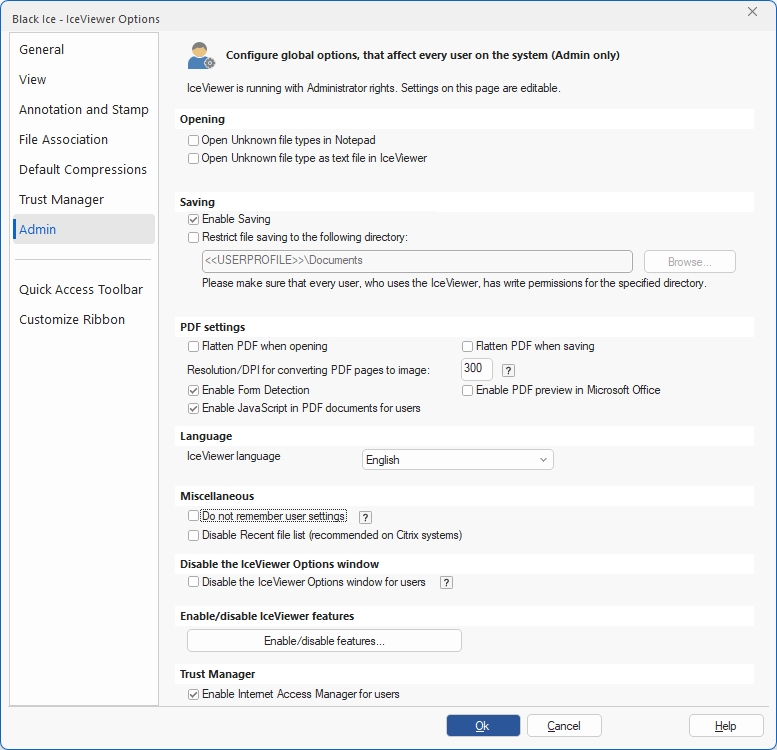This screenshot has width=777, height=750.
Task: Uncheck the Enable Saving checkbox
Action: point(194,219)
